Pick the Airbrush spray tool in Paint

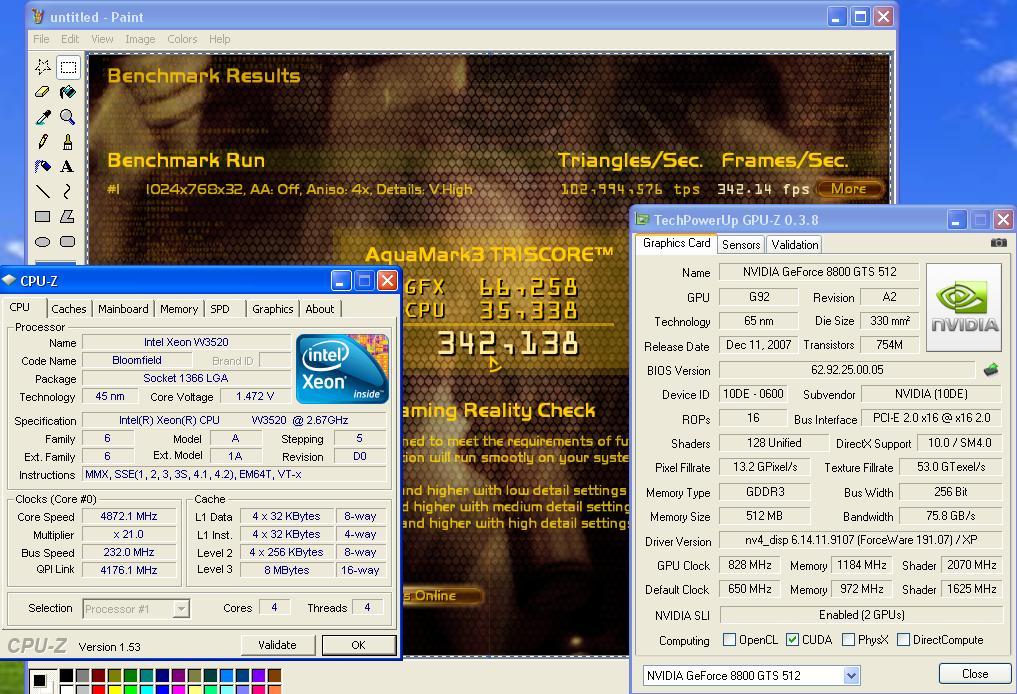(43, 167)
